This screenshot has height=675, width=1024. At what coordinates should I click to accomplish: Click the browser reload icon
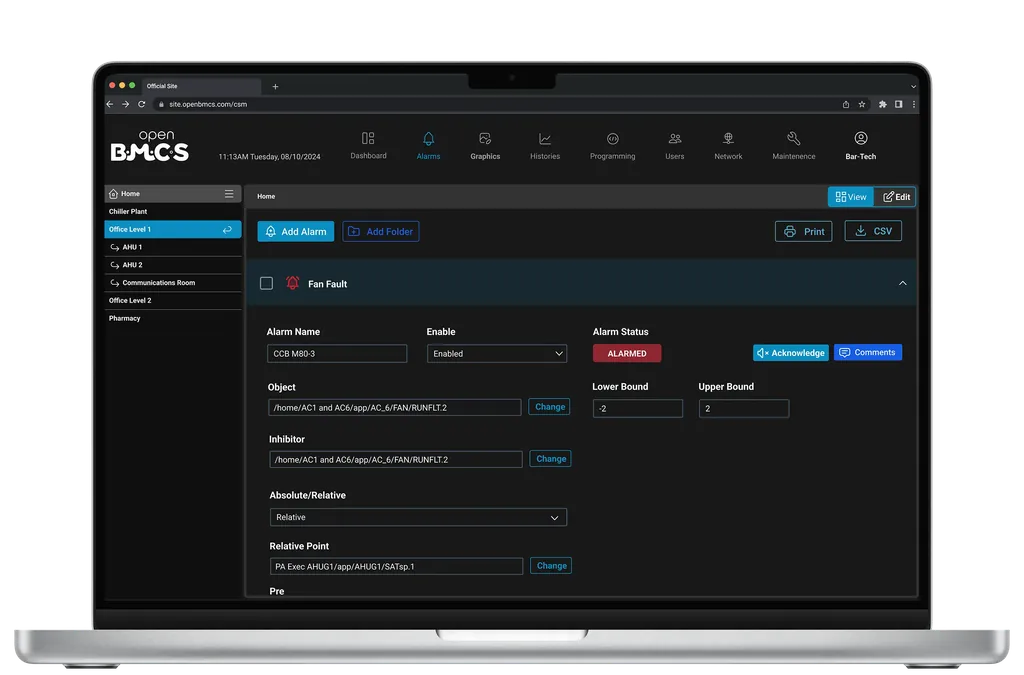tap(142, 104)
